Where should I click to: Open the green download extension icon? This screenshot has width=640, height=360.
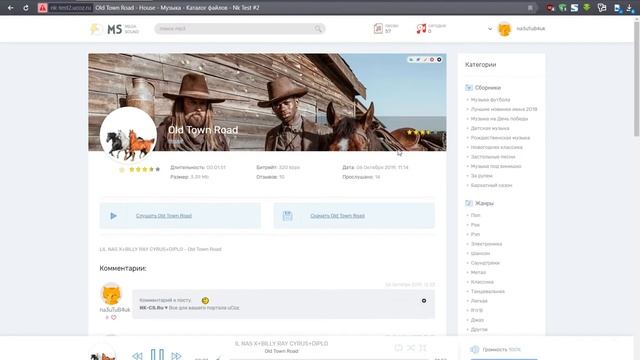tap(587, 8)
